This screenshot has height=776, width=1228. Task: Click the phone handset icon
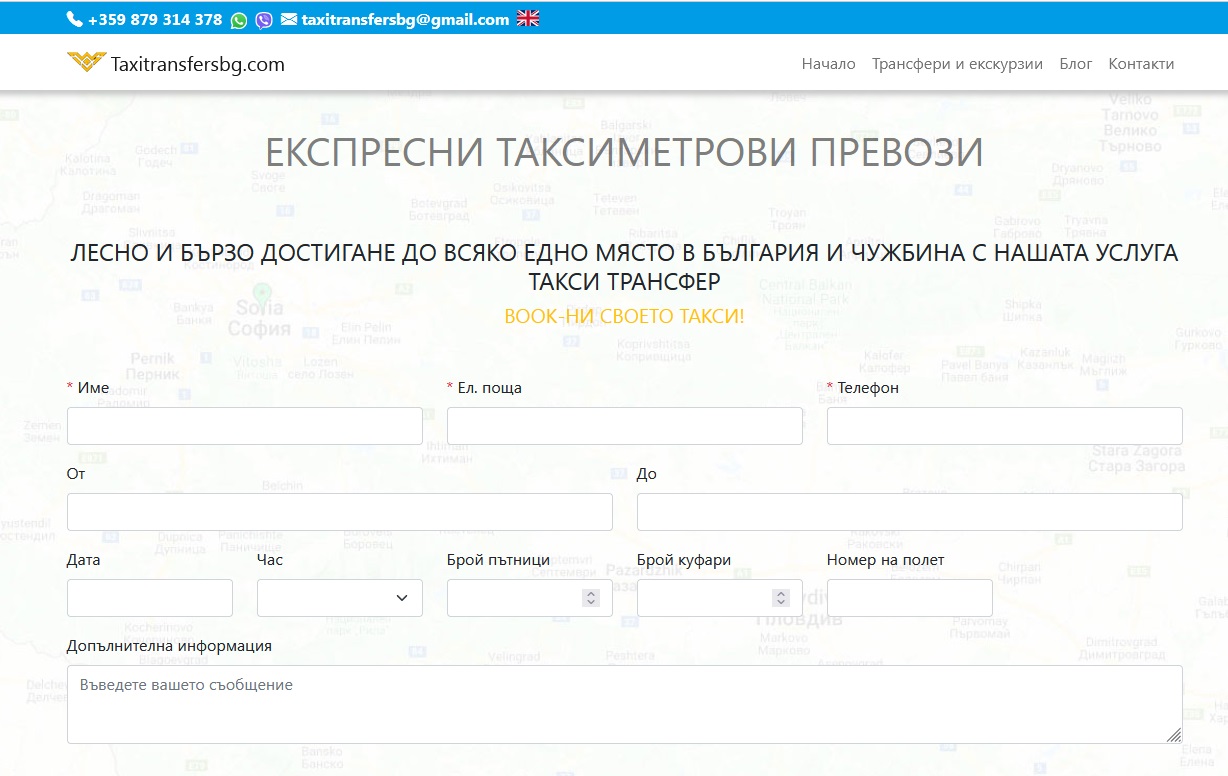[x=75, y=19]
